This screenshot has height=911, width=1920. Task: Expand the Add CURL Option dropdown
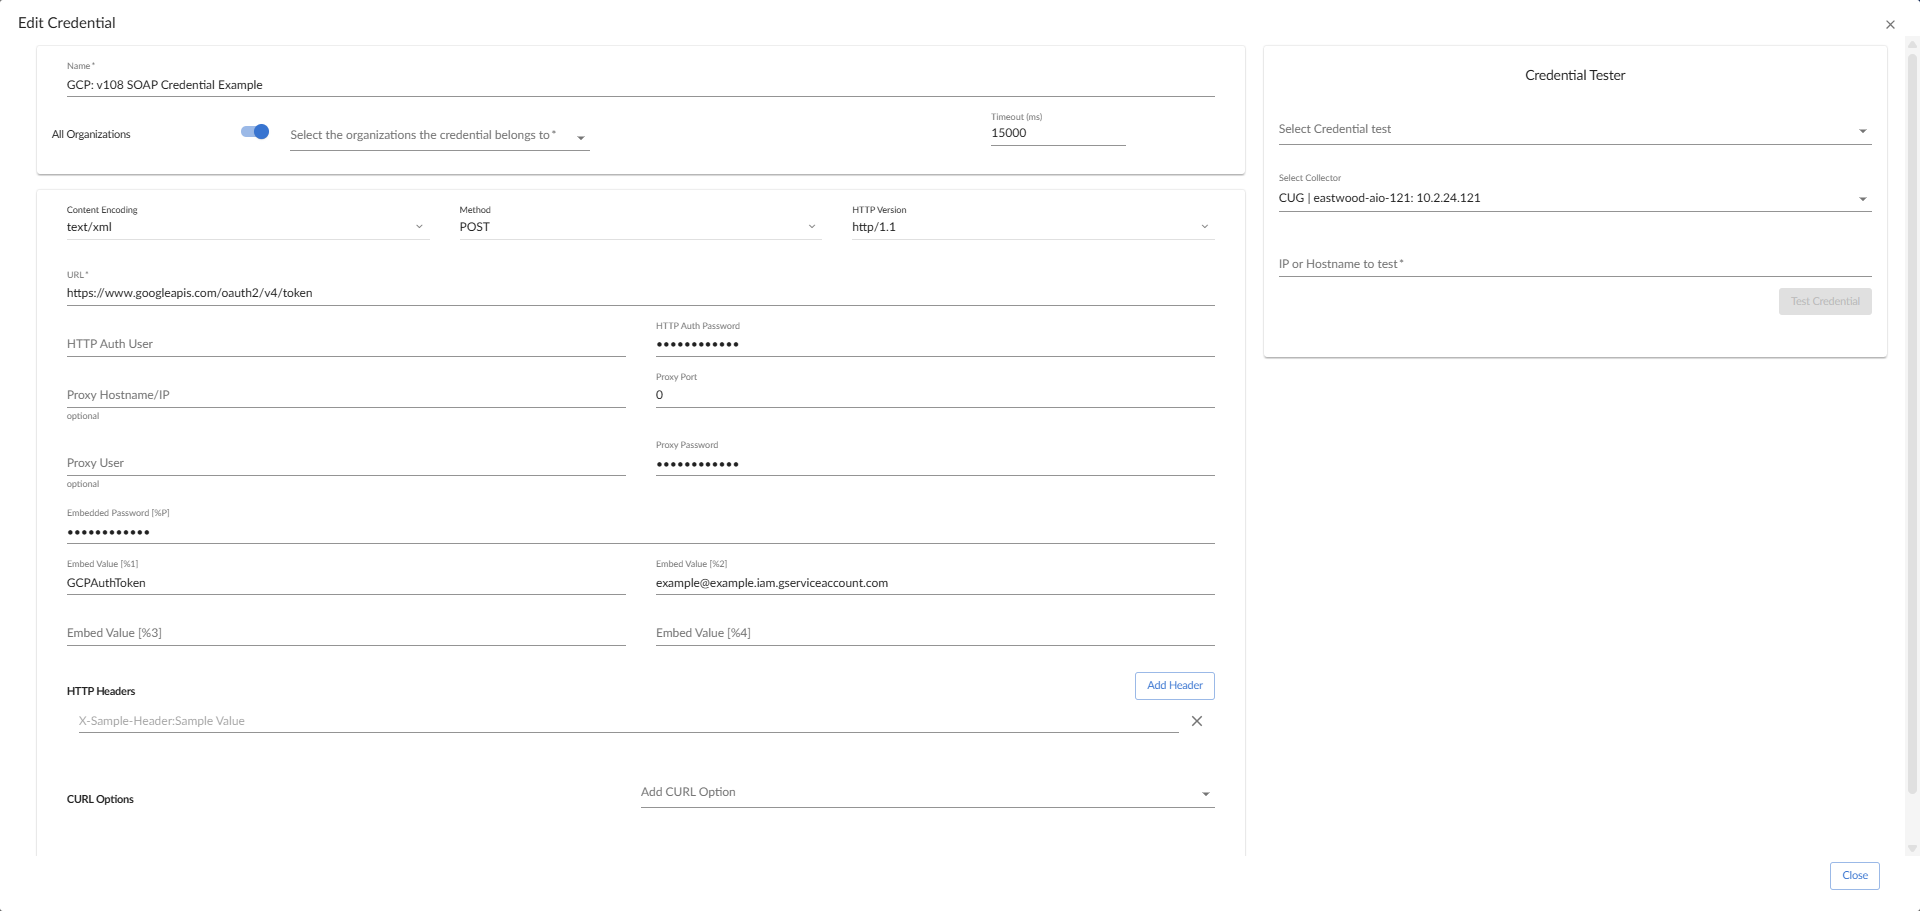pos(927,793)
